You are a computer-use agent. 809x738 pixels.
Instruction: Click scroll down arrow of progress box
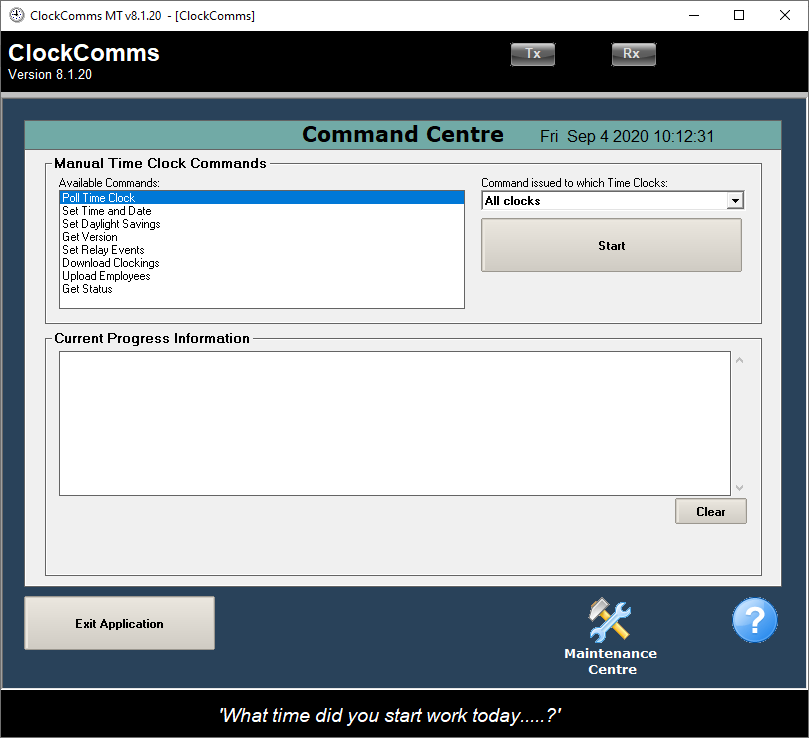pyautogui.click(x=739, y=488)
